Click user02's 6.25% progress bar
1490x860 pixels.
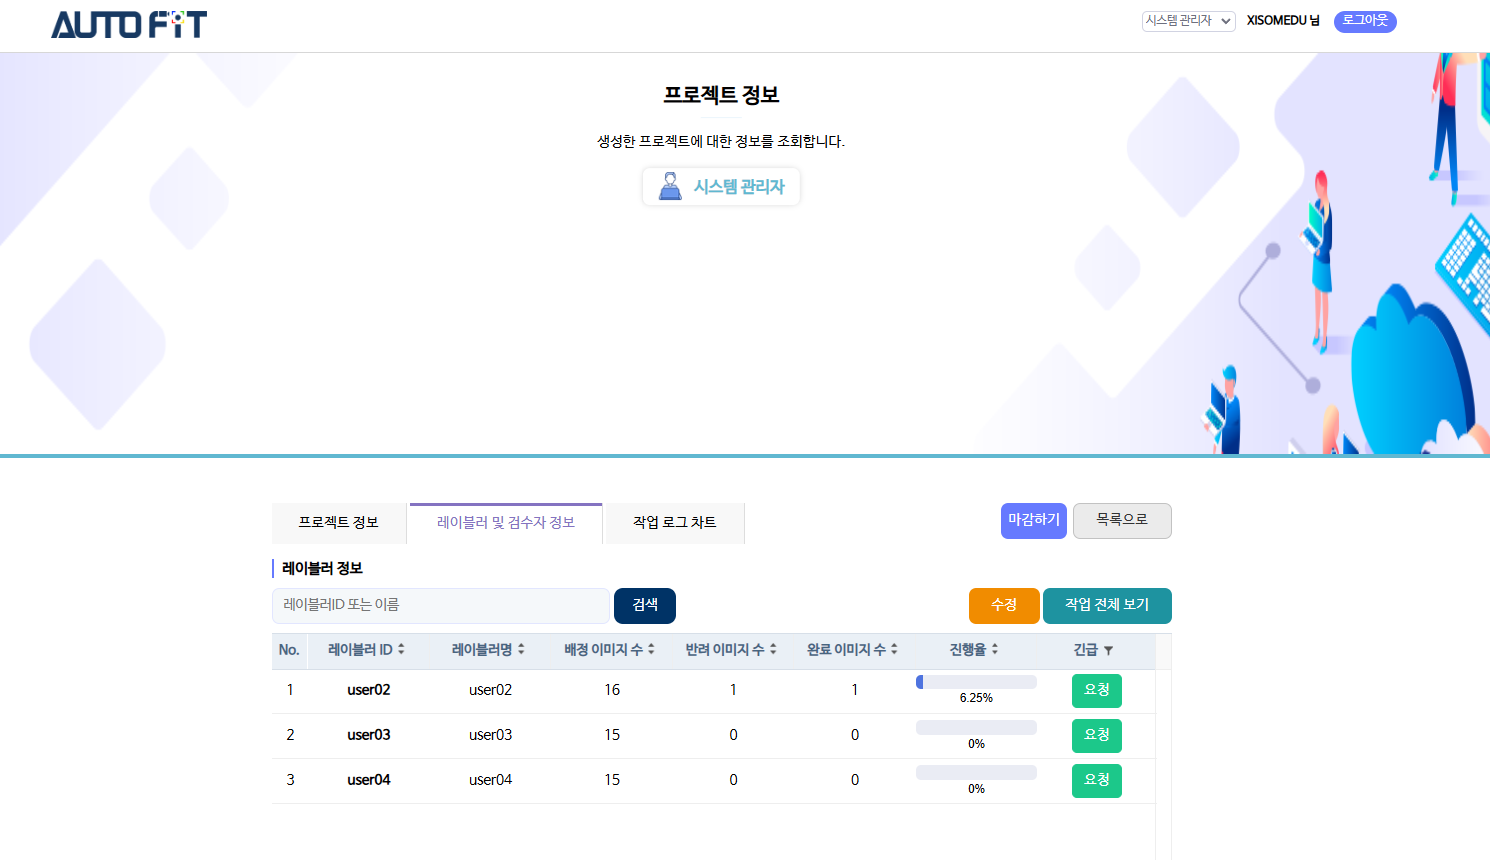click(976, 682)
